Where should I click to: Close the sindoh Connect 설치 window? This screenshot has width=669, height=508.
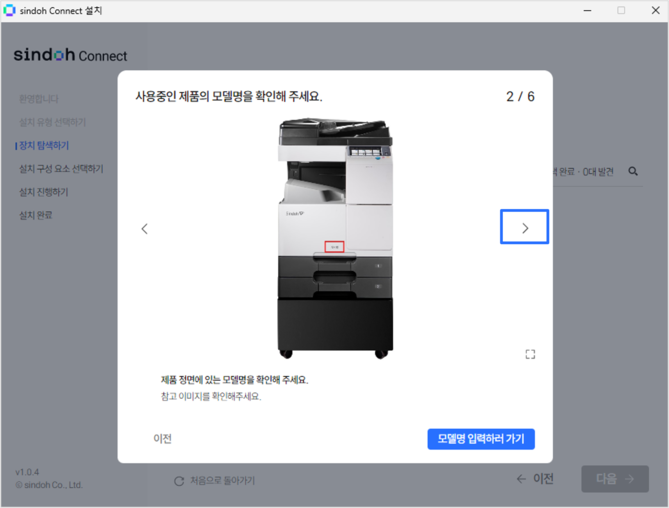(x=656, y=10)
